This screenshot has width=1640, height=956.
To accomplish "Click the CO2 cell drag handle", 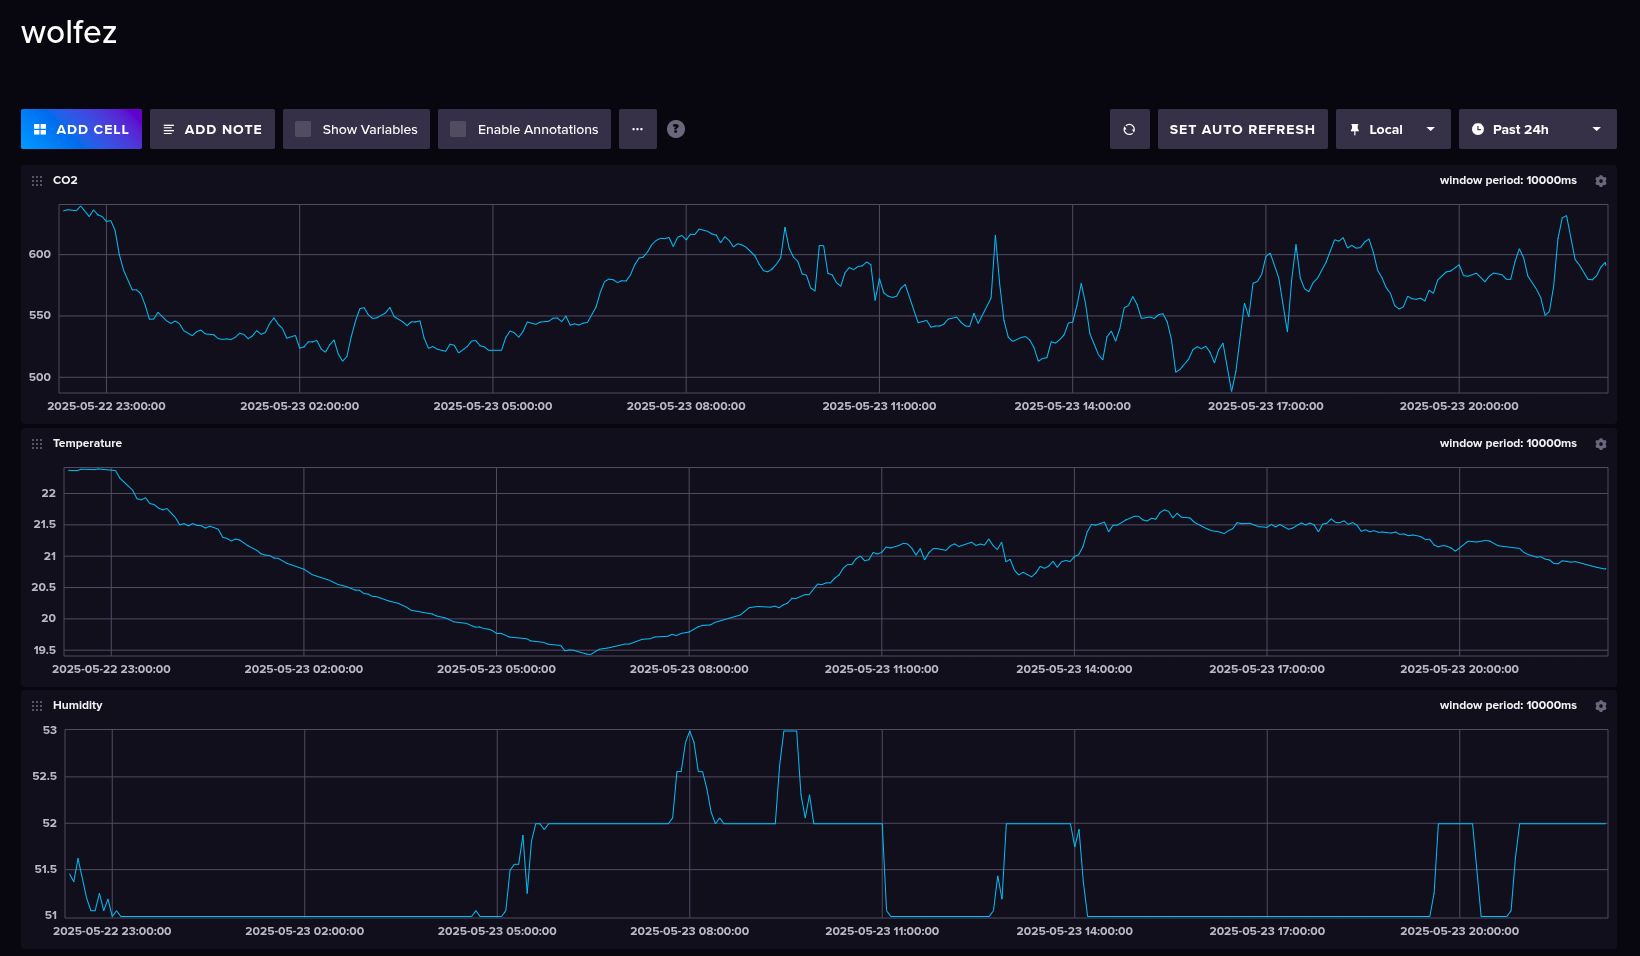I will point(36,180).
